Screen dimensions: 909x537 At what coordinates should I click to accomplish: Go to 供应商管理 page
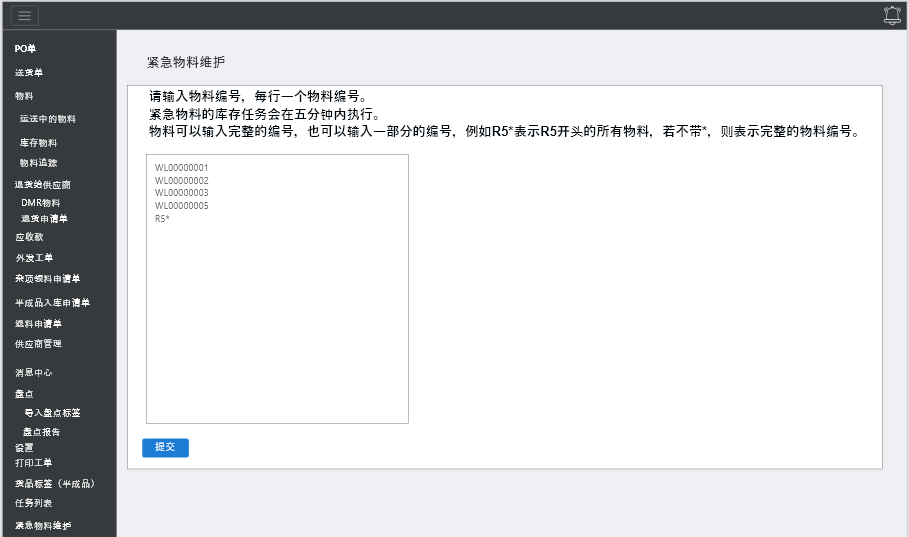[38, 344]
